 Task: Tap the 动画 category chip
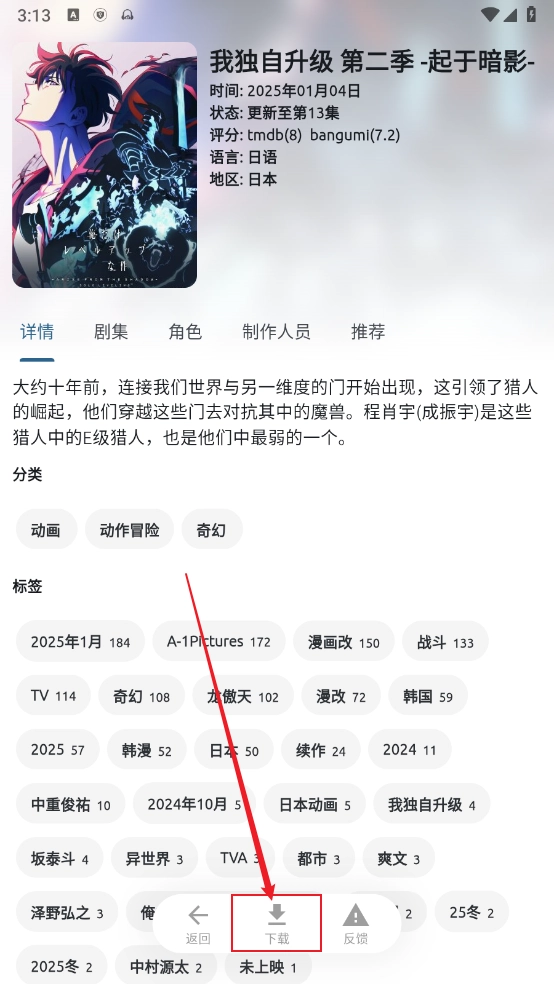pos(46,530)
